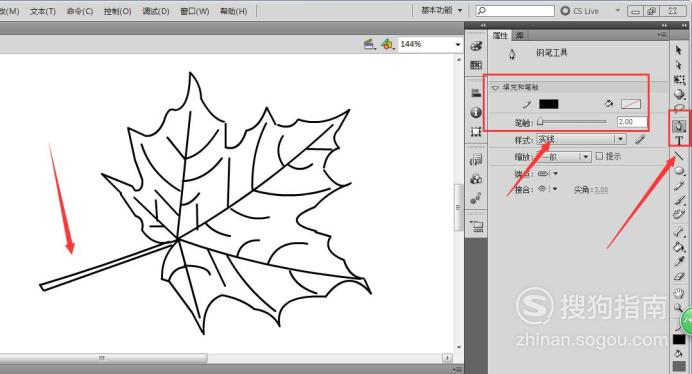
Task: Open the Code Snippets panel icon
Action: 476,159
